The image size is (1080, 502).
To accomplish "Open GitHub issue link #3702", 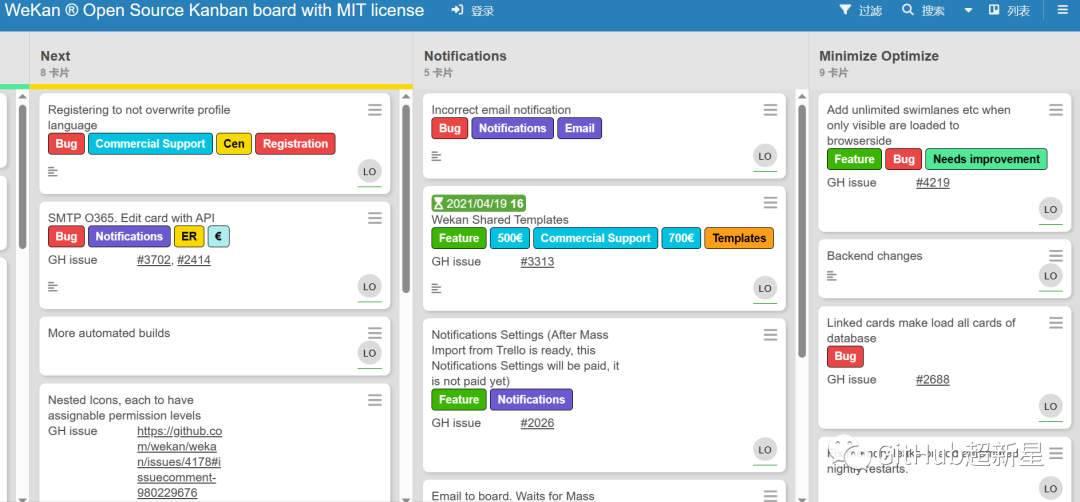I will (x=153, y=260).
